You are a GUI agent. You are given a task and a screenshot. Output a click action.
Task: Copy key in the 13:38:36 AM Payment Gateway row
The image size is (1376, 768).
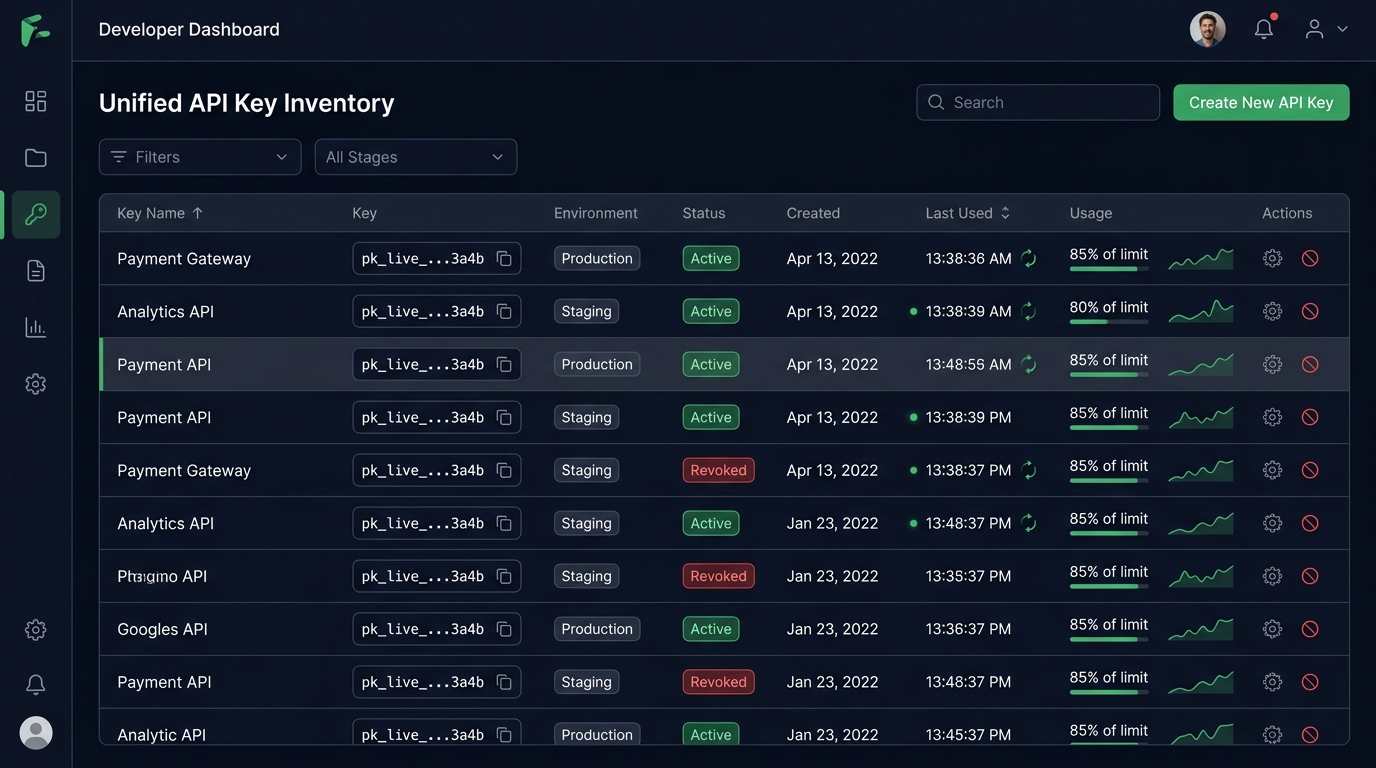point(504,259)
